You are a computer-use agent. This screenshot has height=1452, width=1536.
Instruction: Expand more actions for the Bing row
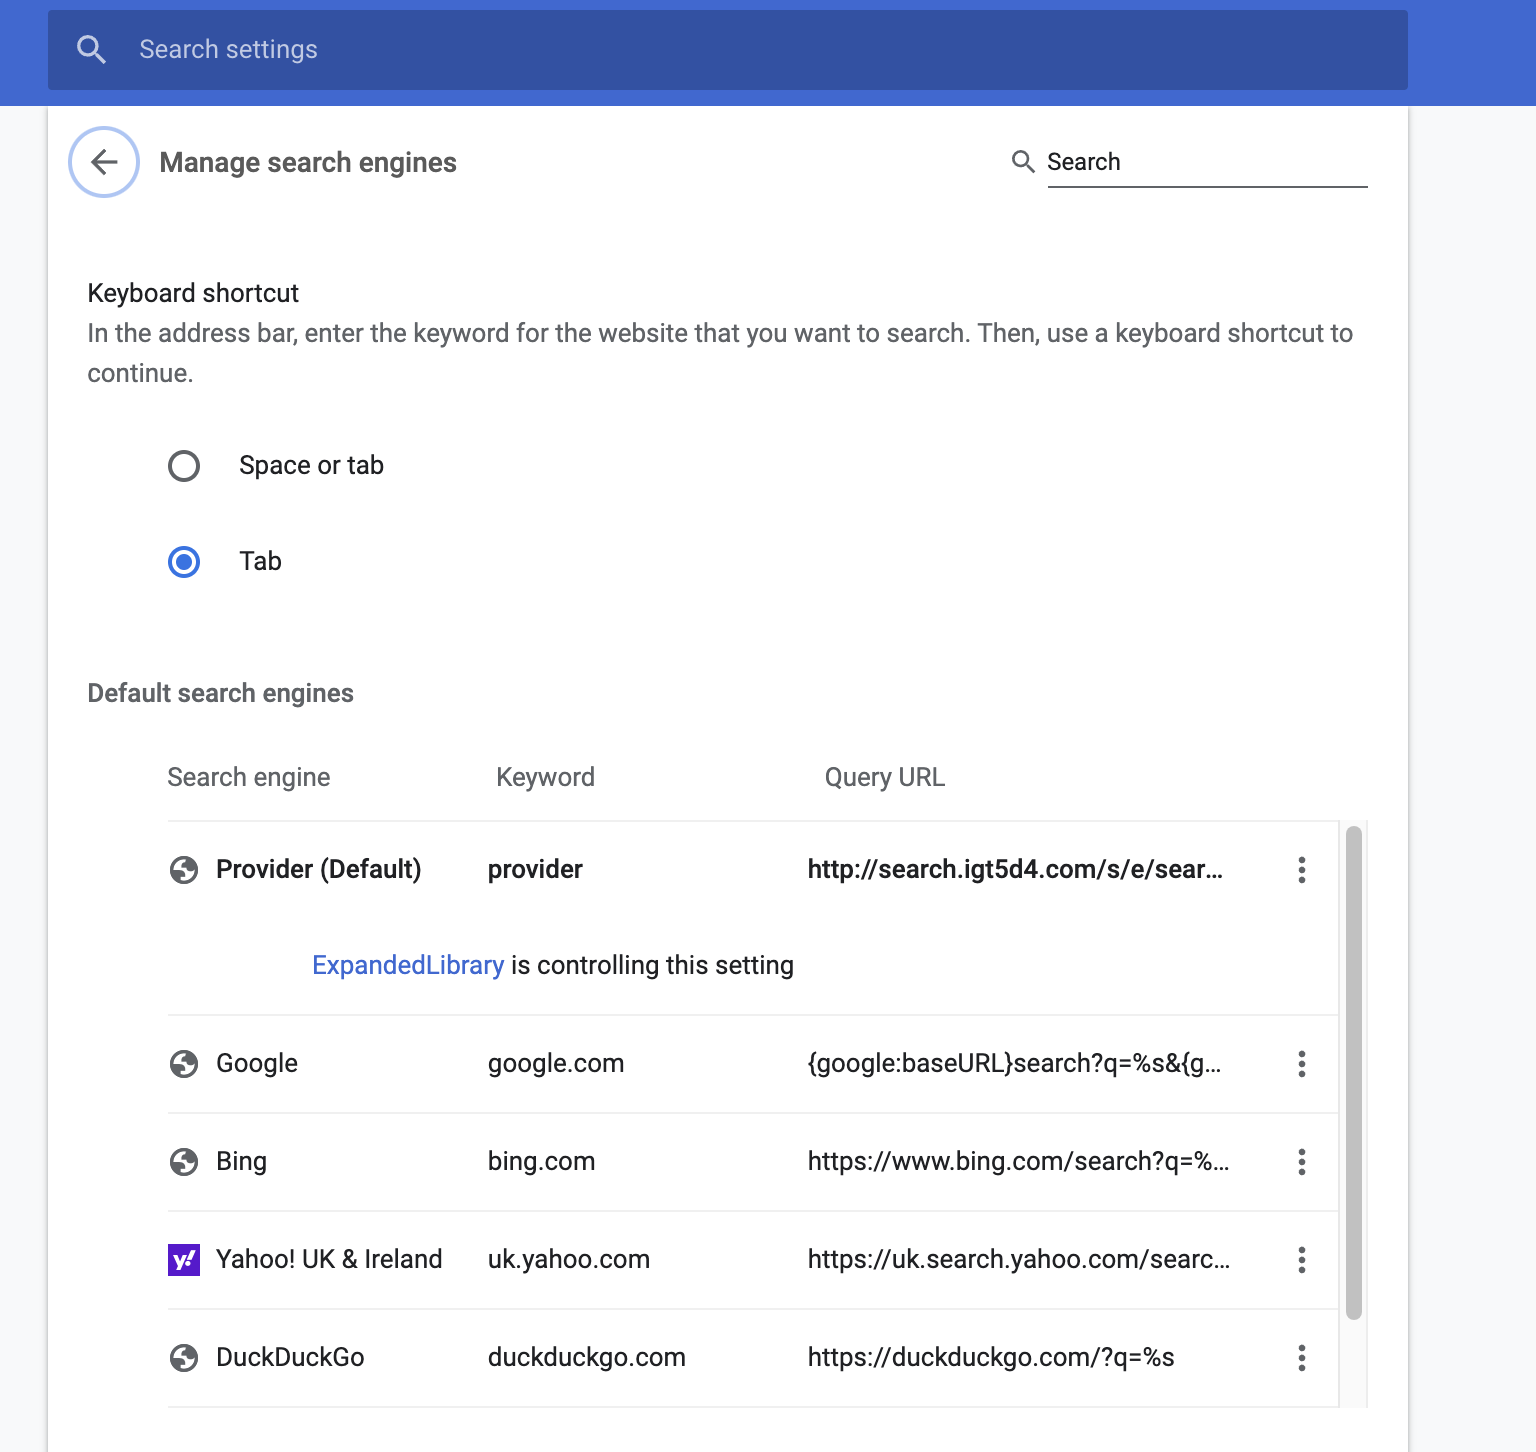click(x=1301, y=1162)
